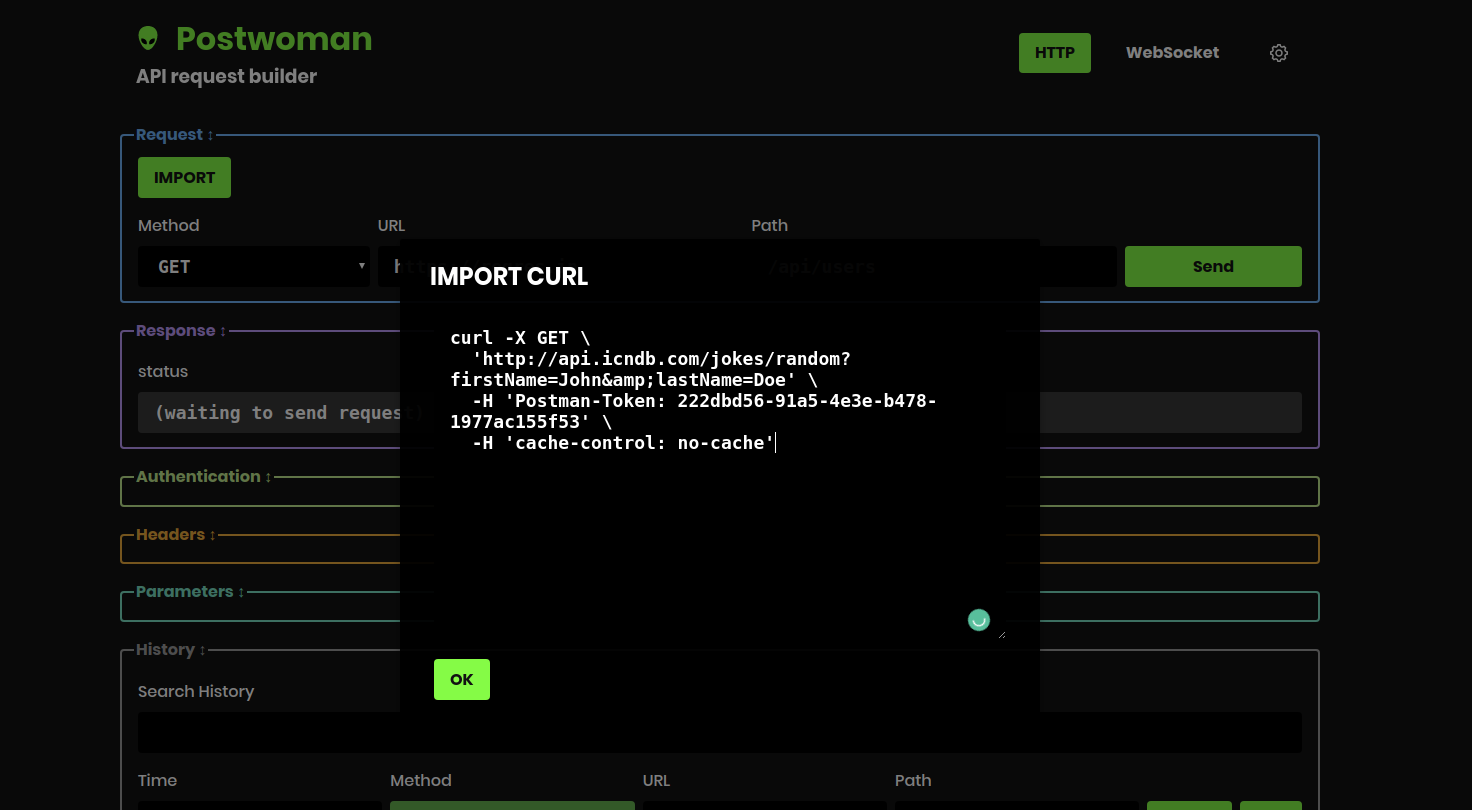This screenshot has width=1472, height=810.
Task: Click the 'cache-control: no-cache' line in the curl text
Action: (624, 443)
